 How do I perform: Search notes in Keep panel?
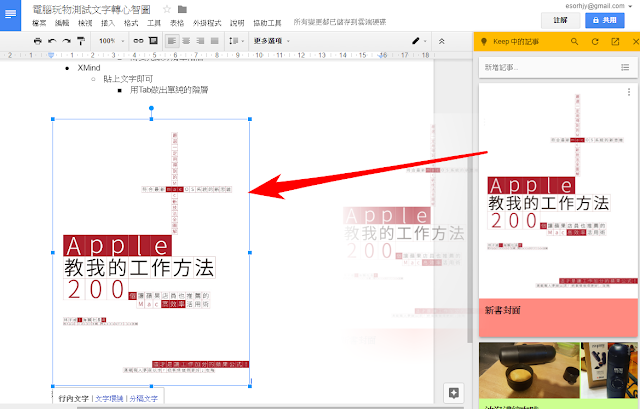574,42
